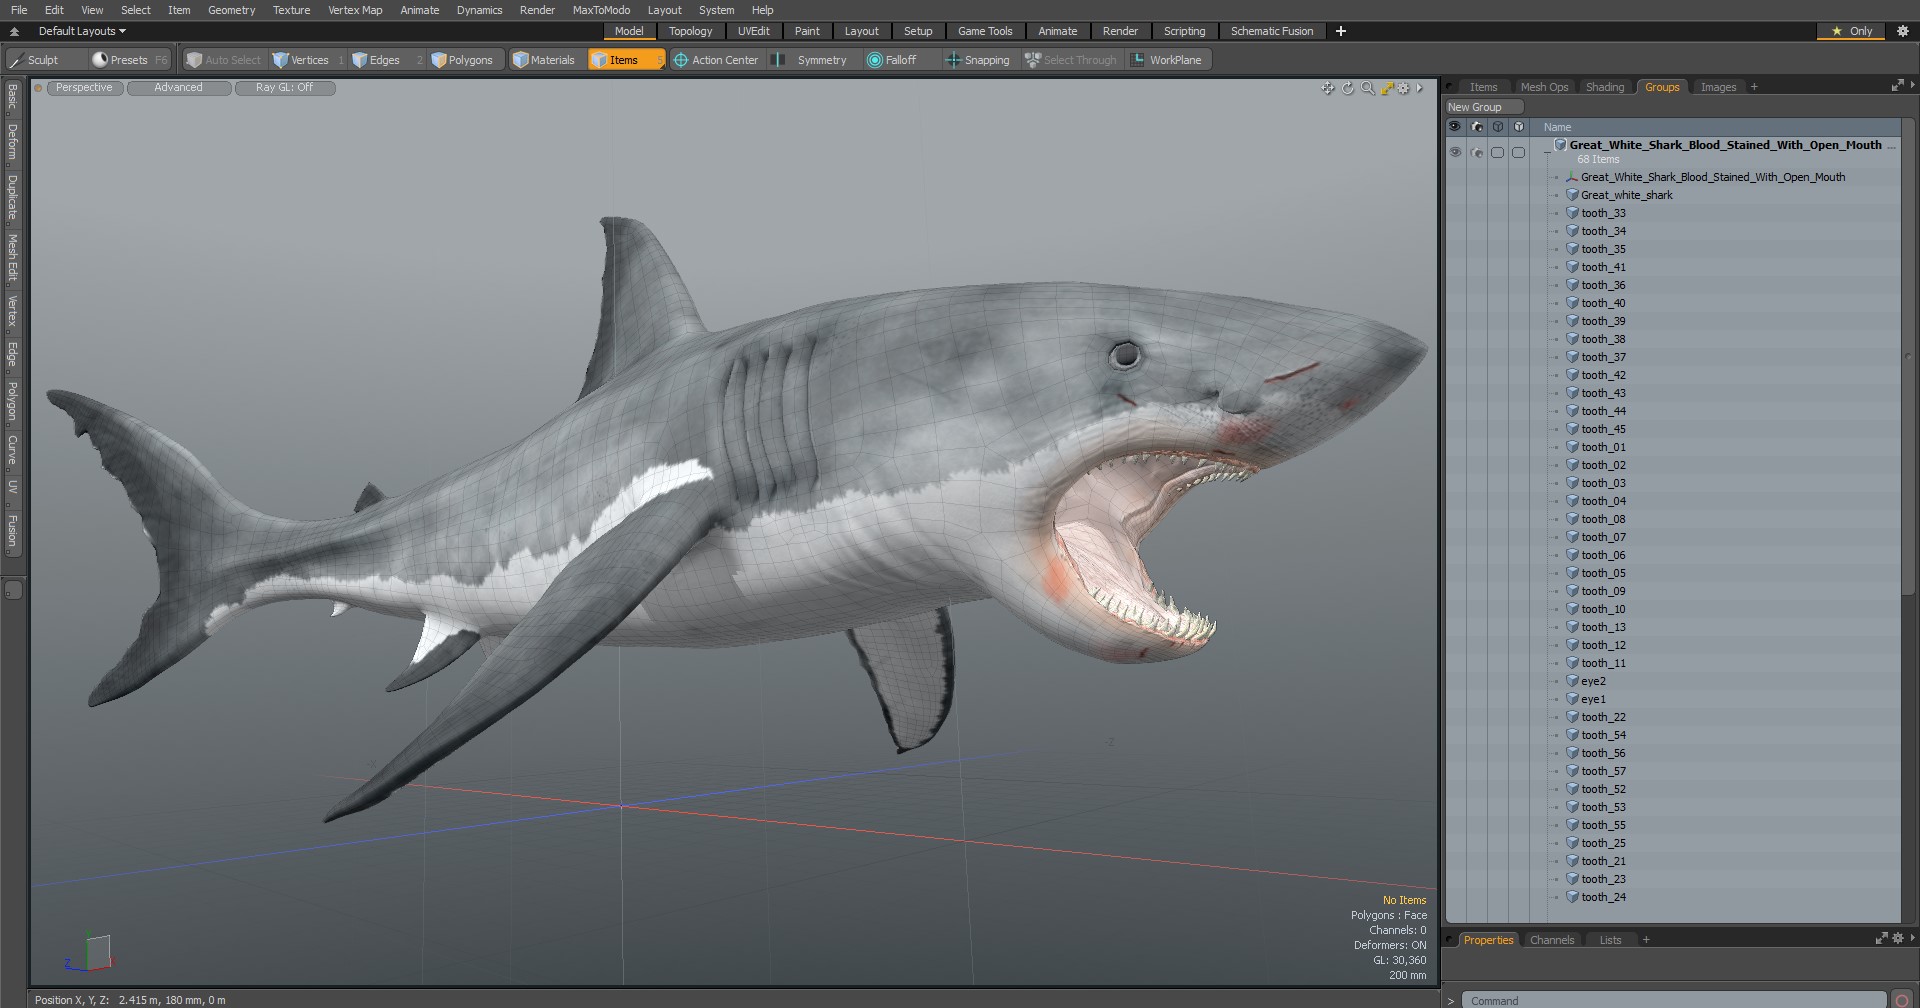Click the render camera column header
1920x1008 pixels.
coord(1477,127)
